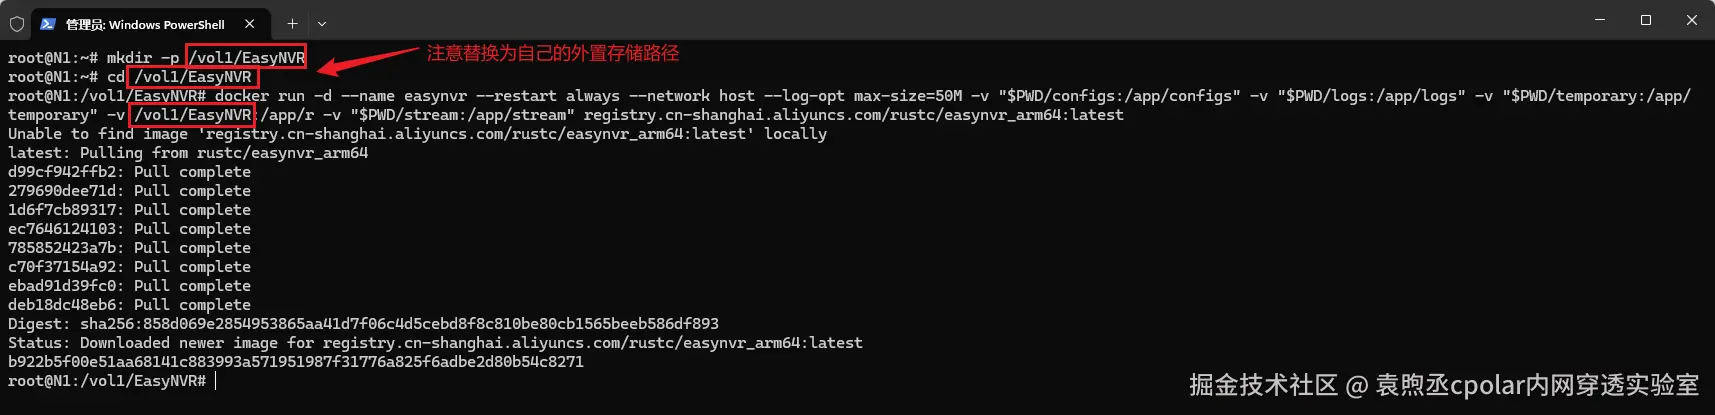Minimize the terminal window

pos(1600,20)
